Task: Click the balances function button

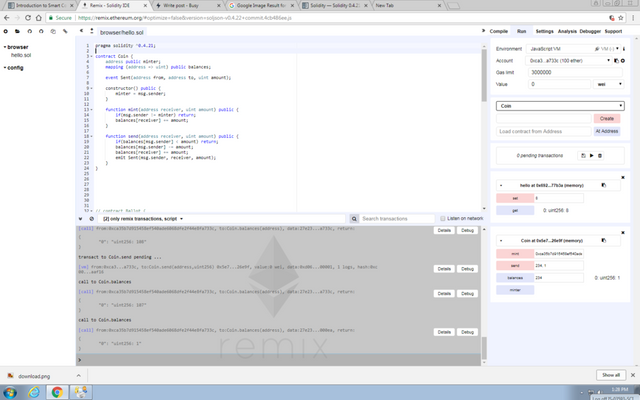Action: (x=515, y=278)
